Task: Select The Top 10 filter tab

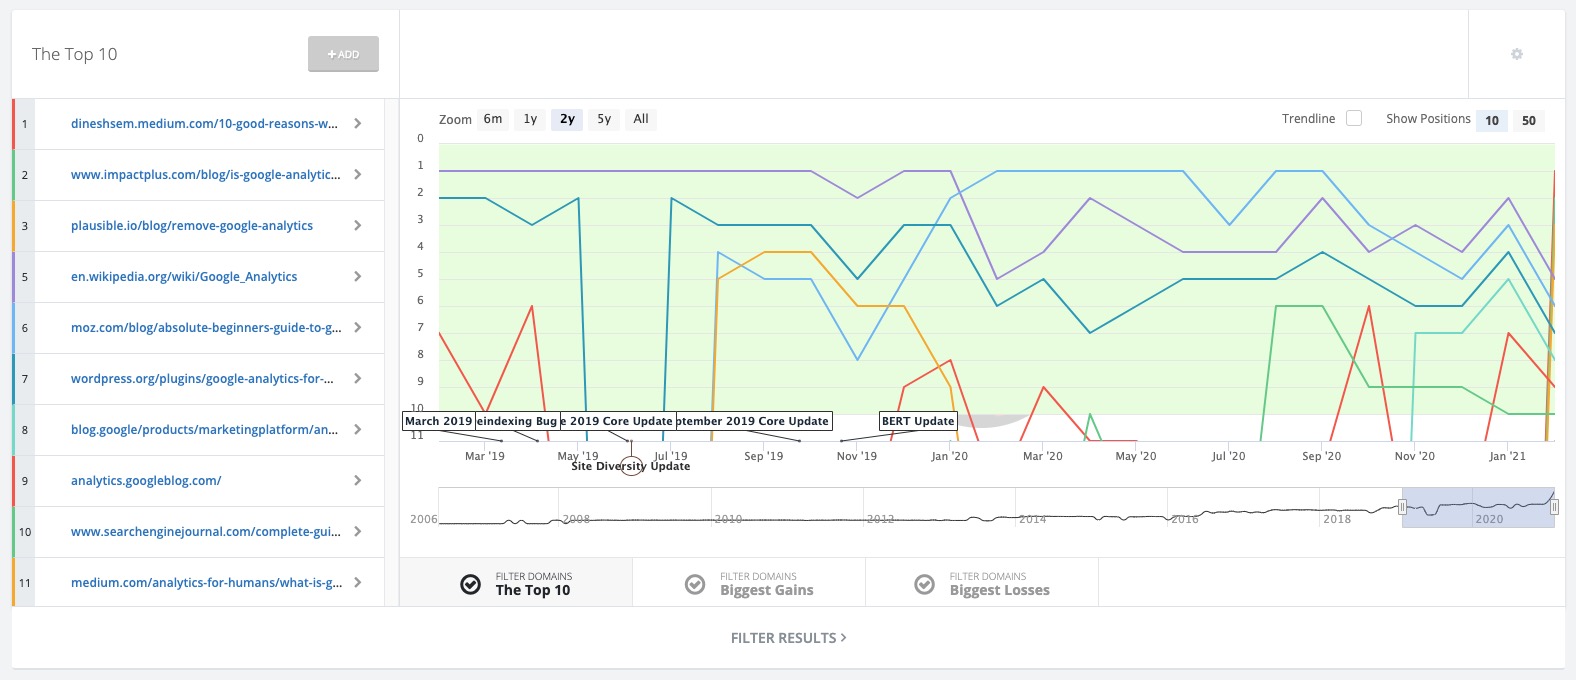Action: 516,583
